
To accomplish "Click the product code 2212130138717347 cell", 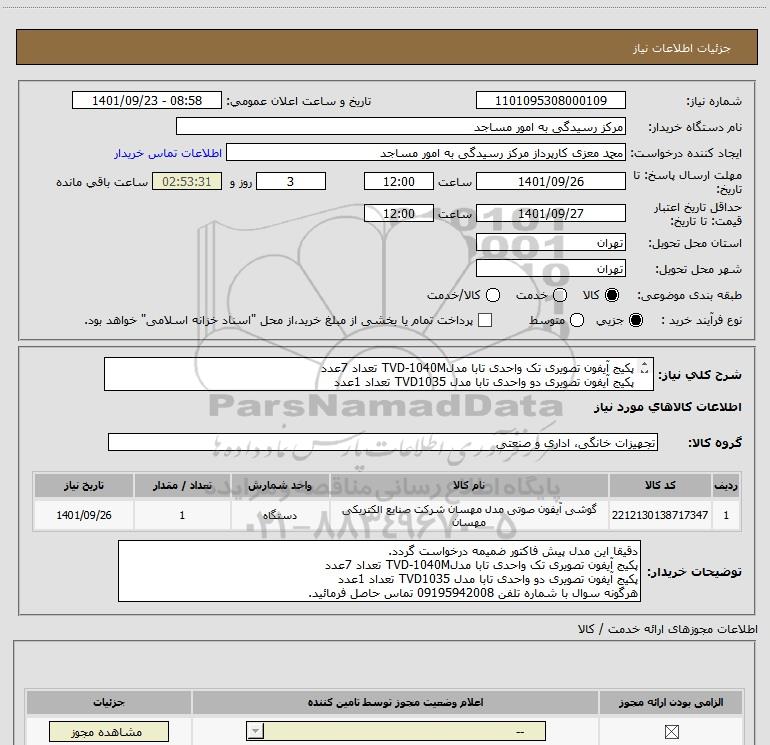I will click(660, 515).
